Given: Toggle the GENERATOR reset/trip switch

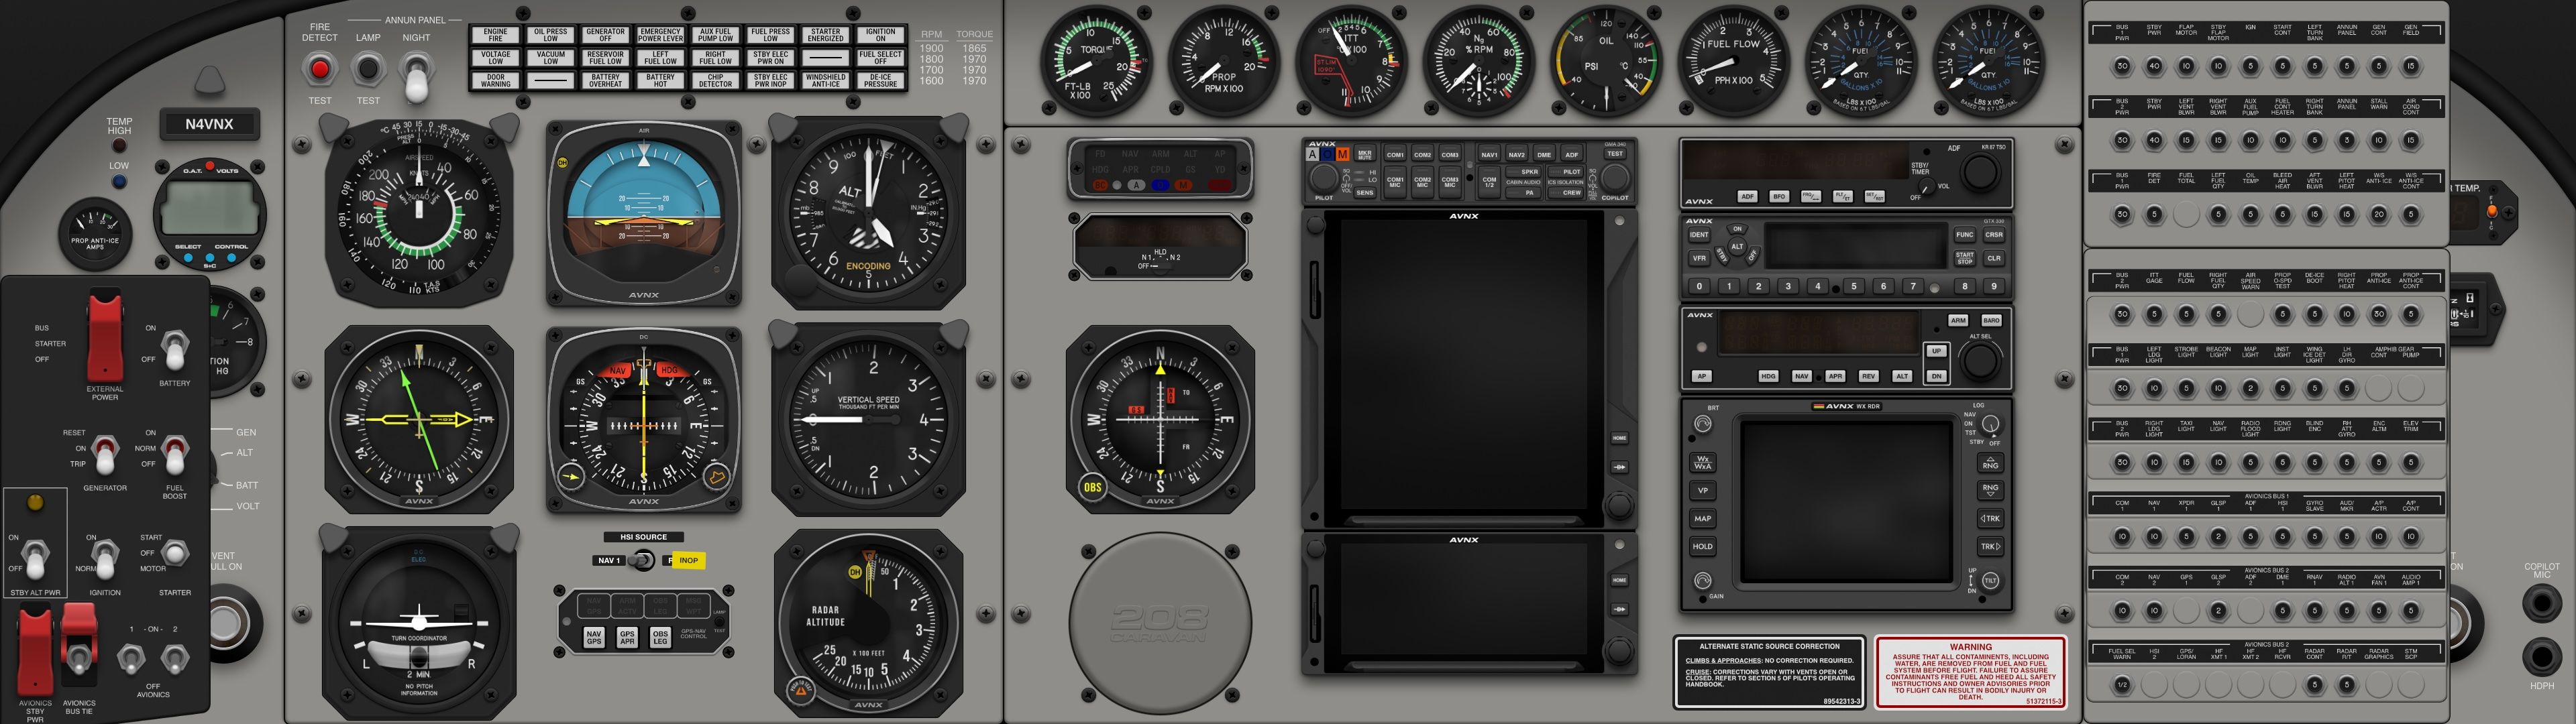Looking at the screenshot, I should [x=105, y=455].
